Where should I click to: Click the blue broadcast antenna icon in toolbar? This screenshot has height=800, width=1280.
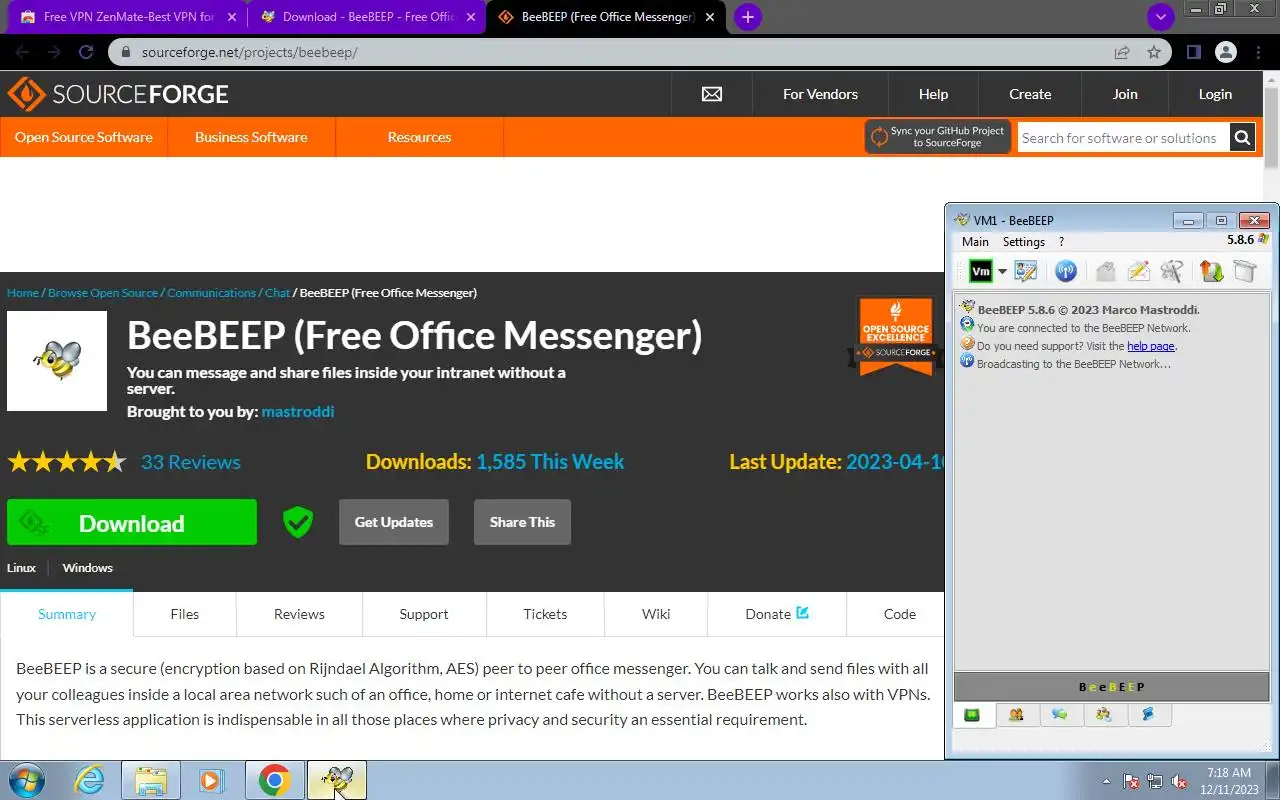click(1066, 271)
